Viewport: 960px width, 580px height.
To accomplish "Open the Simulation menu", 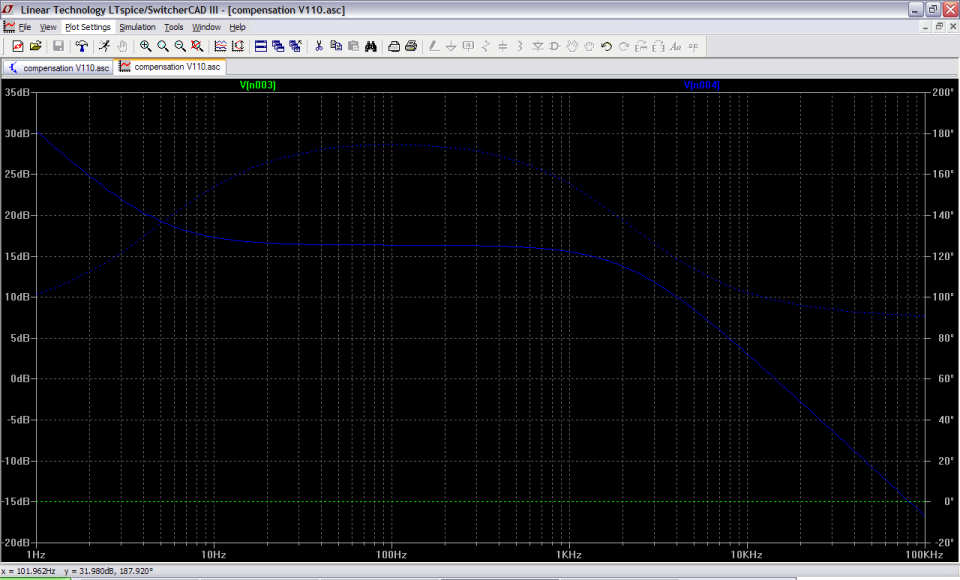I will pos(137,27).
